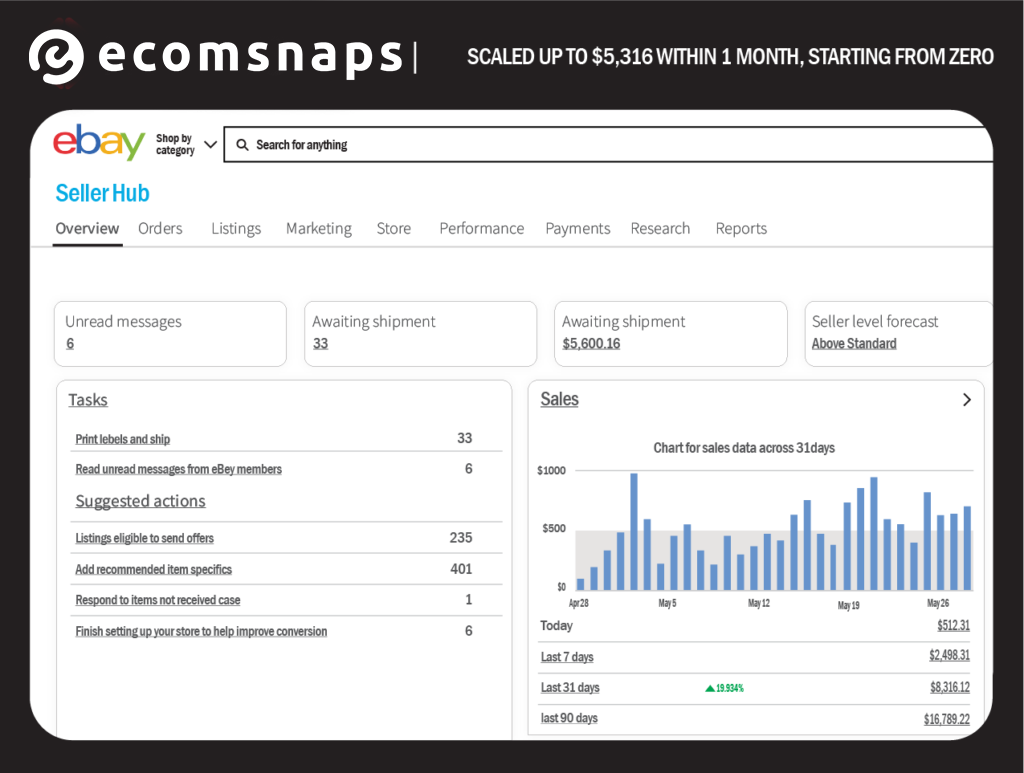Switch to the Research tab
This screenshot has height=773, width=1024.
pos(660,229)
